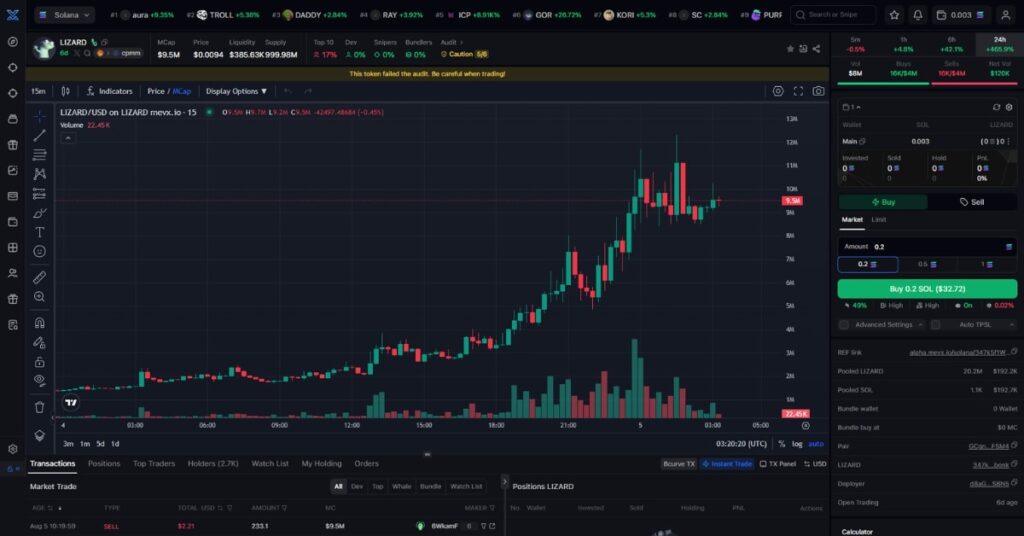Toggle Instant Trade mode
Image resolution: width=1024 pixels, height=536 pixels.
pyautogui.click(x=727, y=464)
